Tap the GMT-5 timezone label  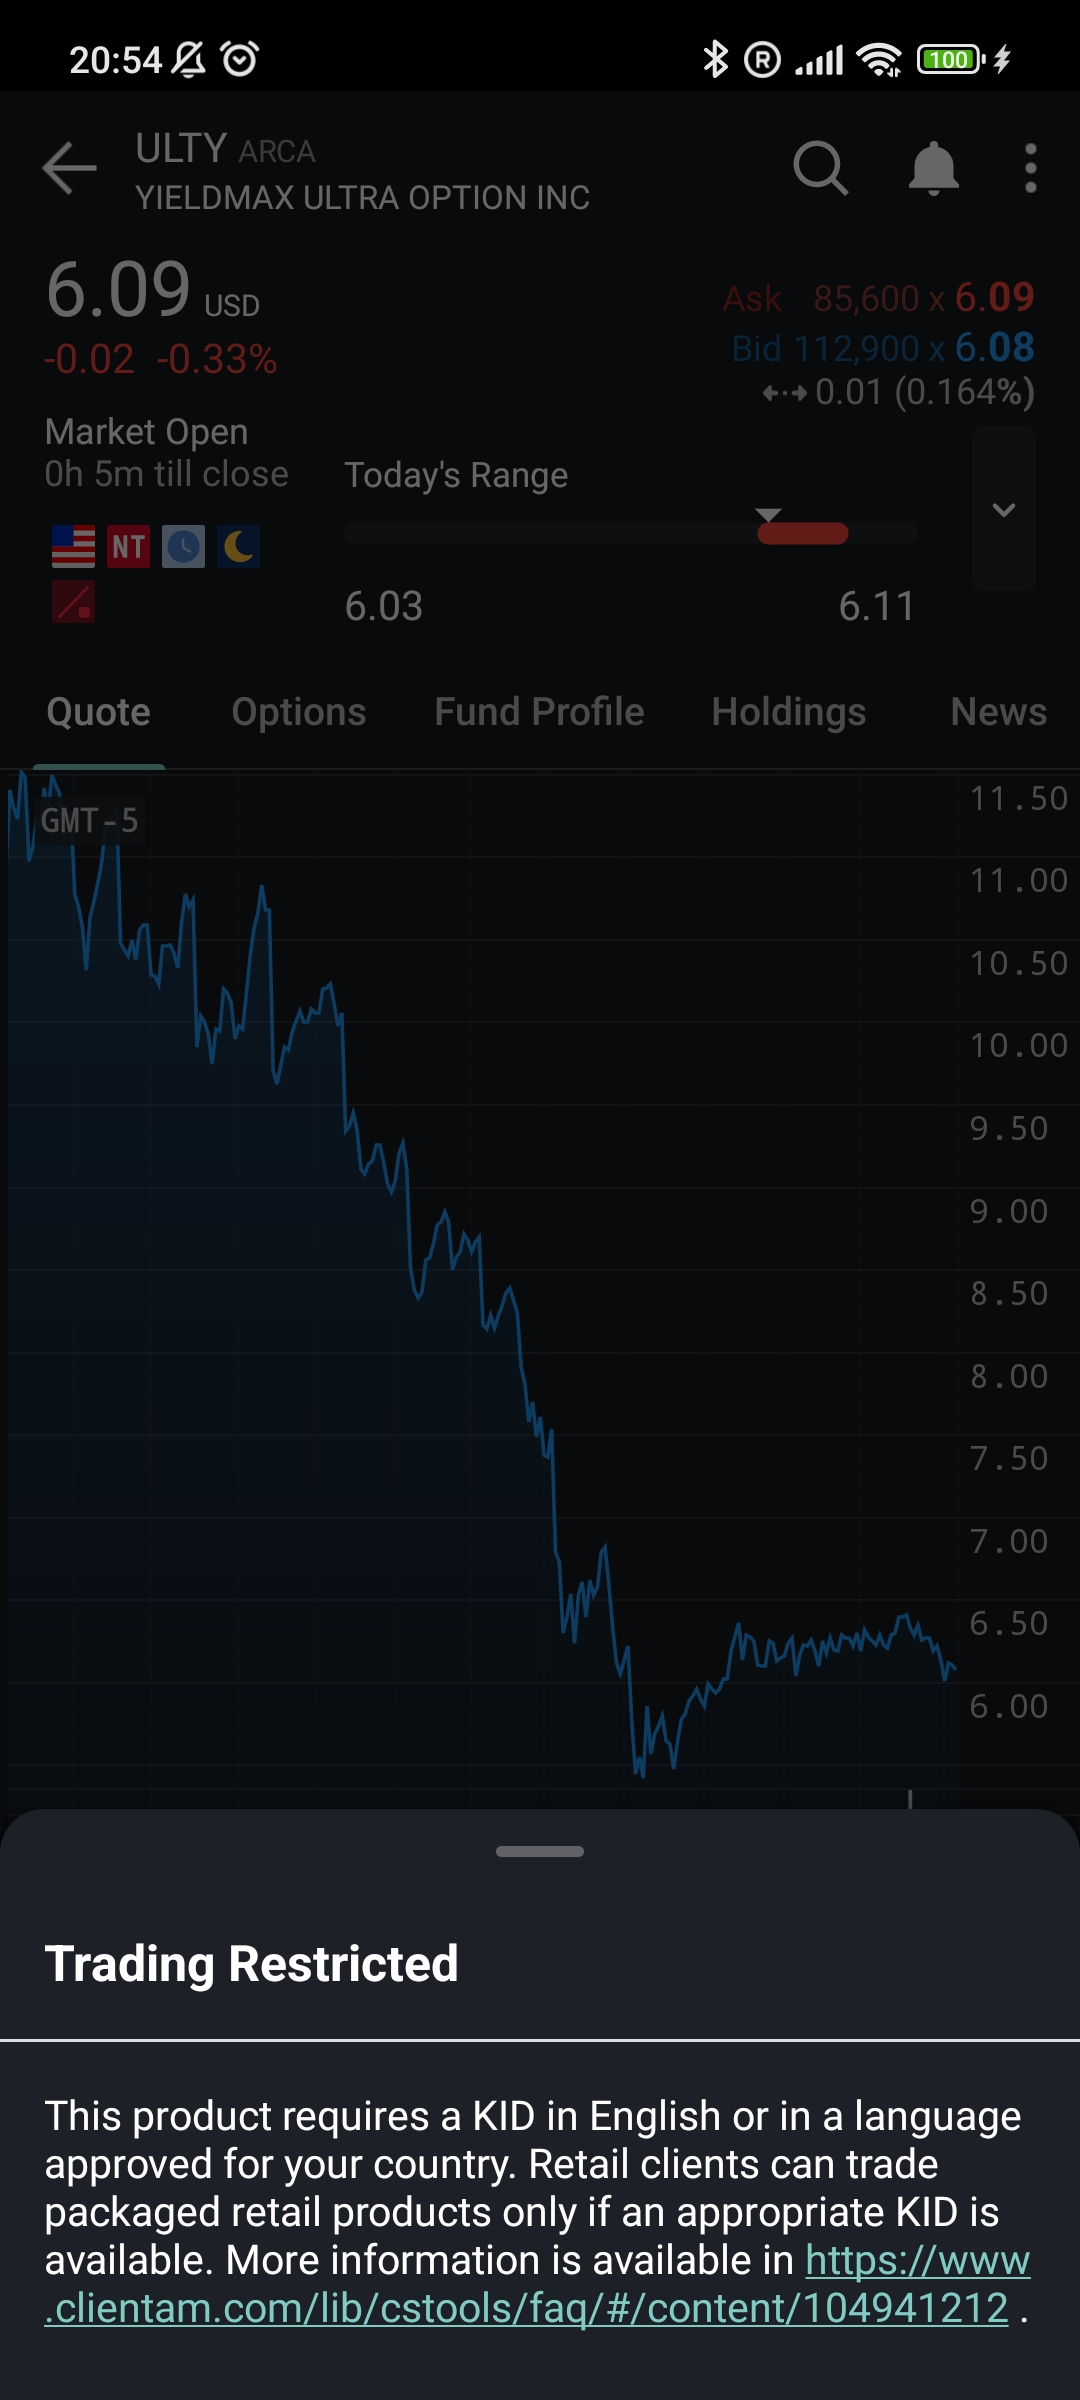[90, 821]
